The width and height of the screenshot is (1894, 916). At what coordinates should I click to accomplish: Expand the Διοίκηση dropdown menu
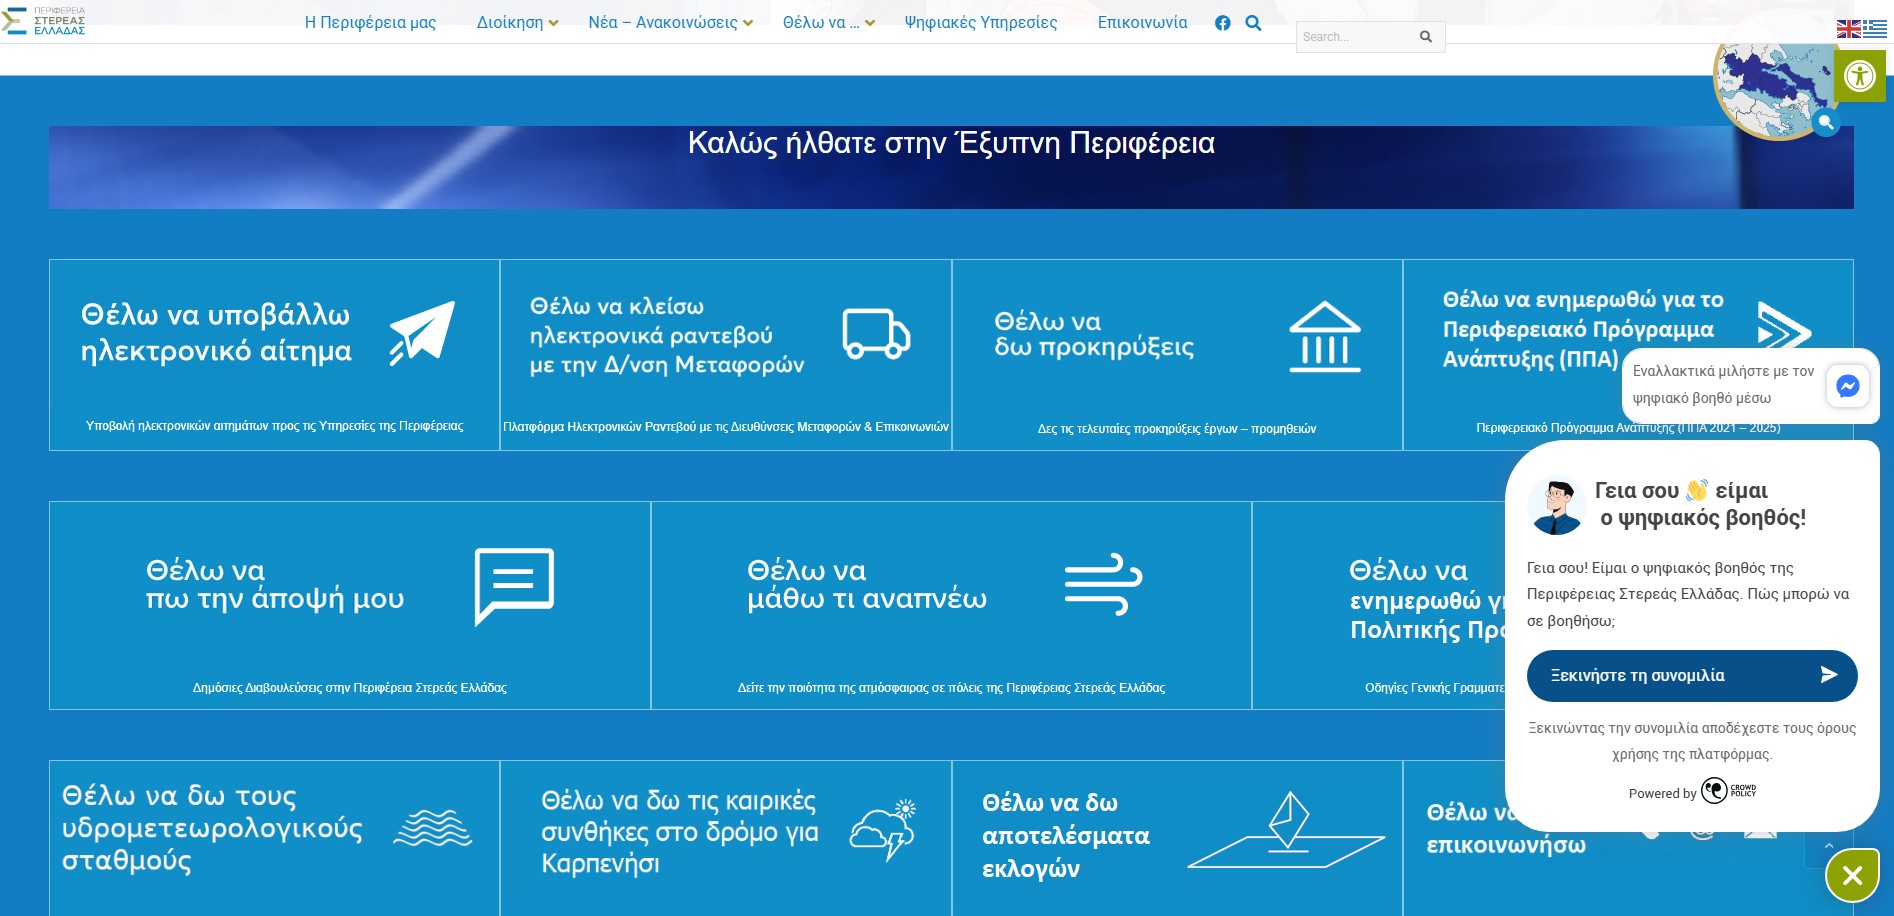(517, 23)
